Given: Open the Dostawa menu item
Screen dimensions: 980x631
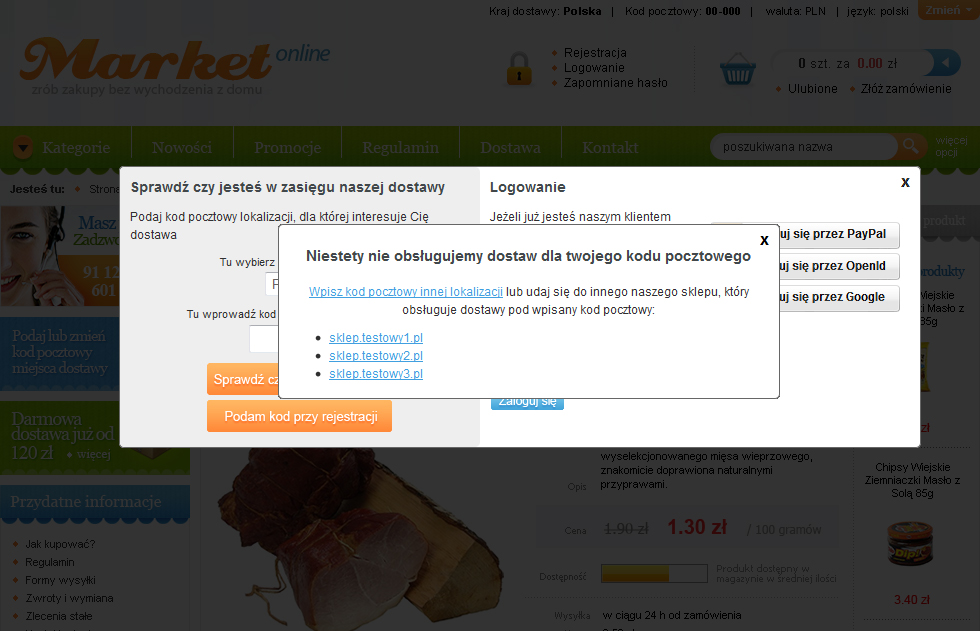Looking at the screenshot, I should [x=510, y=147].
